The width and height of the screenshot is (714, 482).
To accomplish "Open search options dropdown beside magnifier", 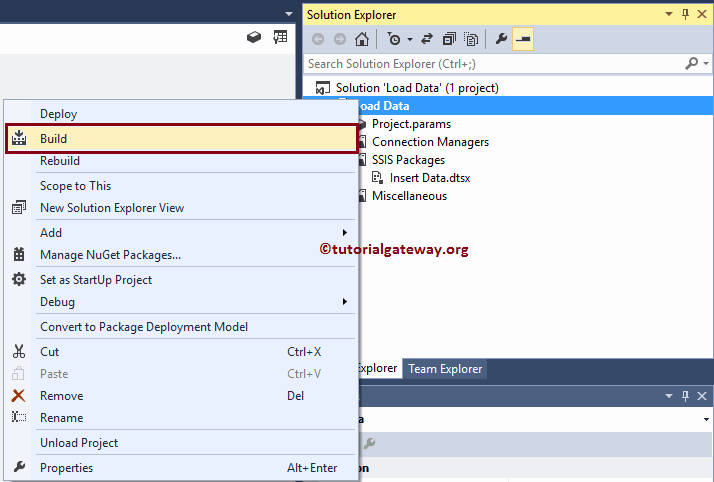I will tap(706, 64).
